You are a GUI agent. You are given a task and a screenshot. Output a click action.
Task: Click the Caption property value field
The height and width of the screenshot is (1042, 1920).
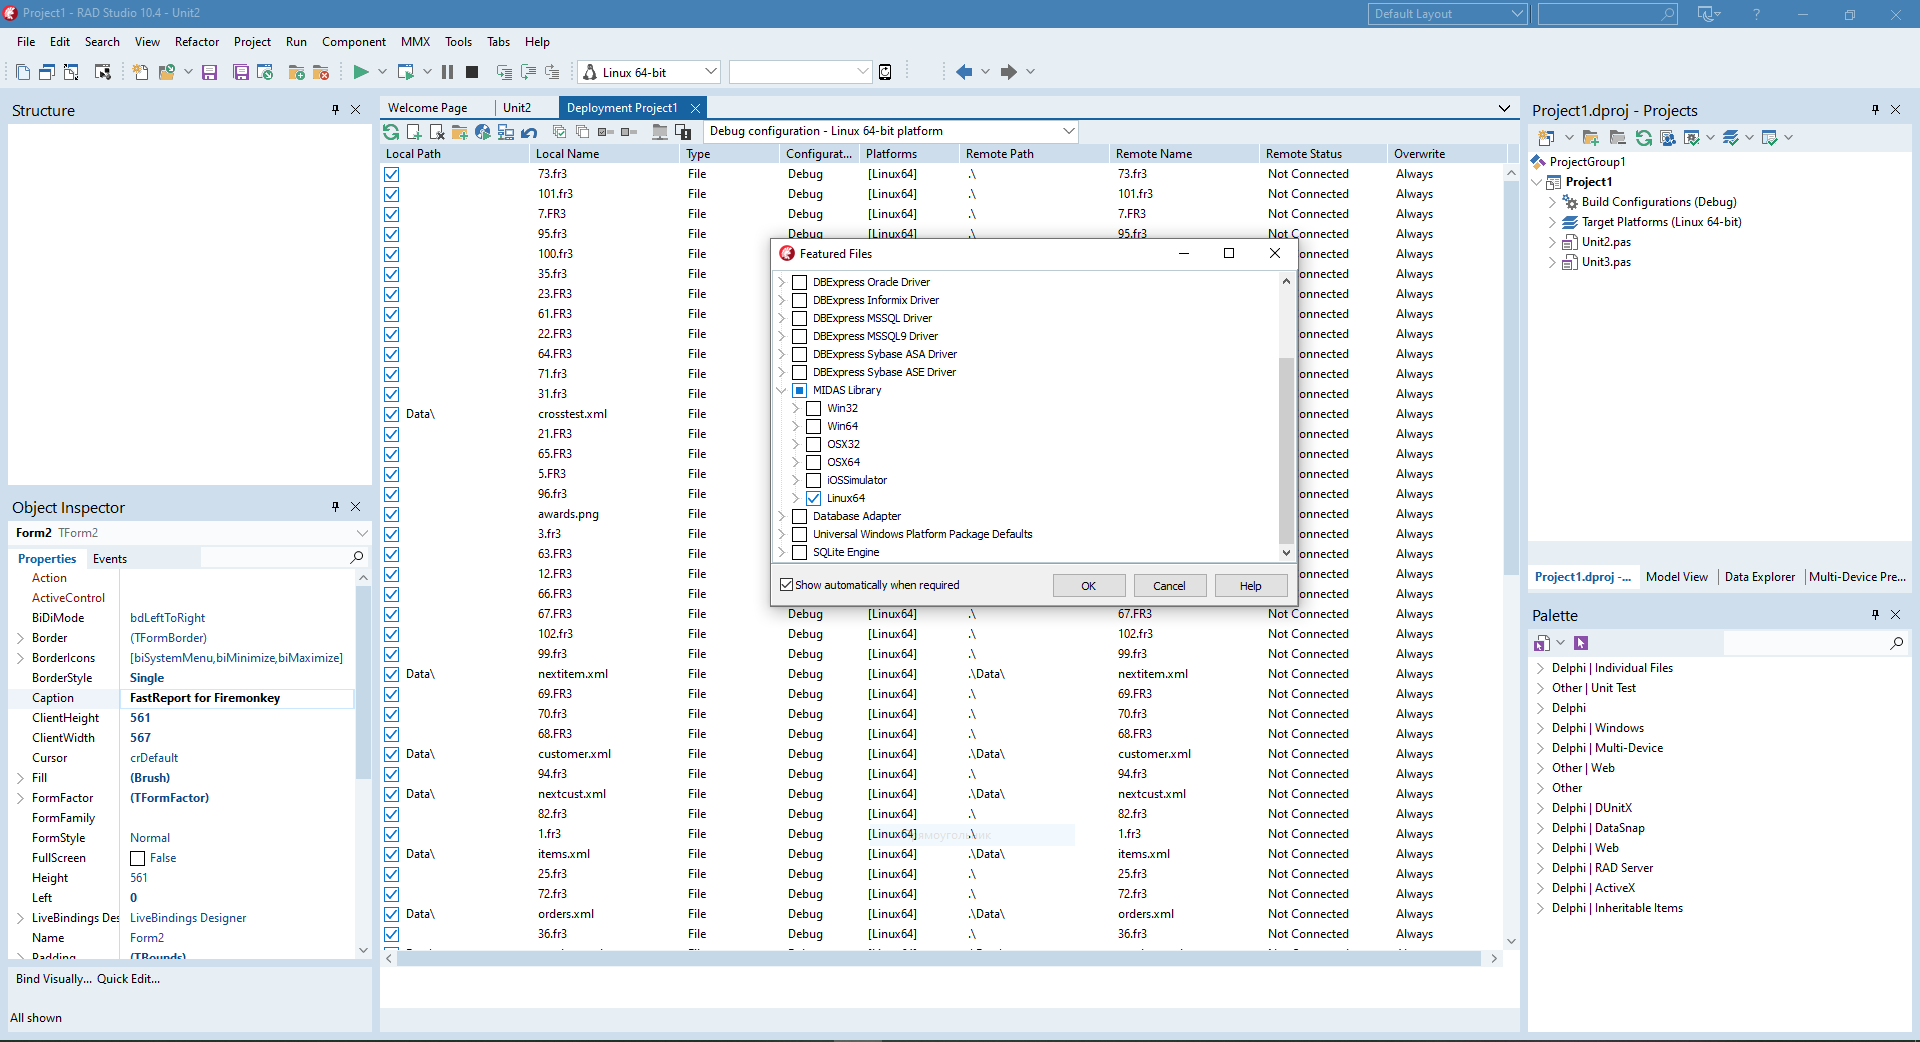[237, 698]
